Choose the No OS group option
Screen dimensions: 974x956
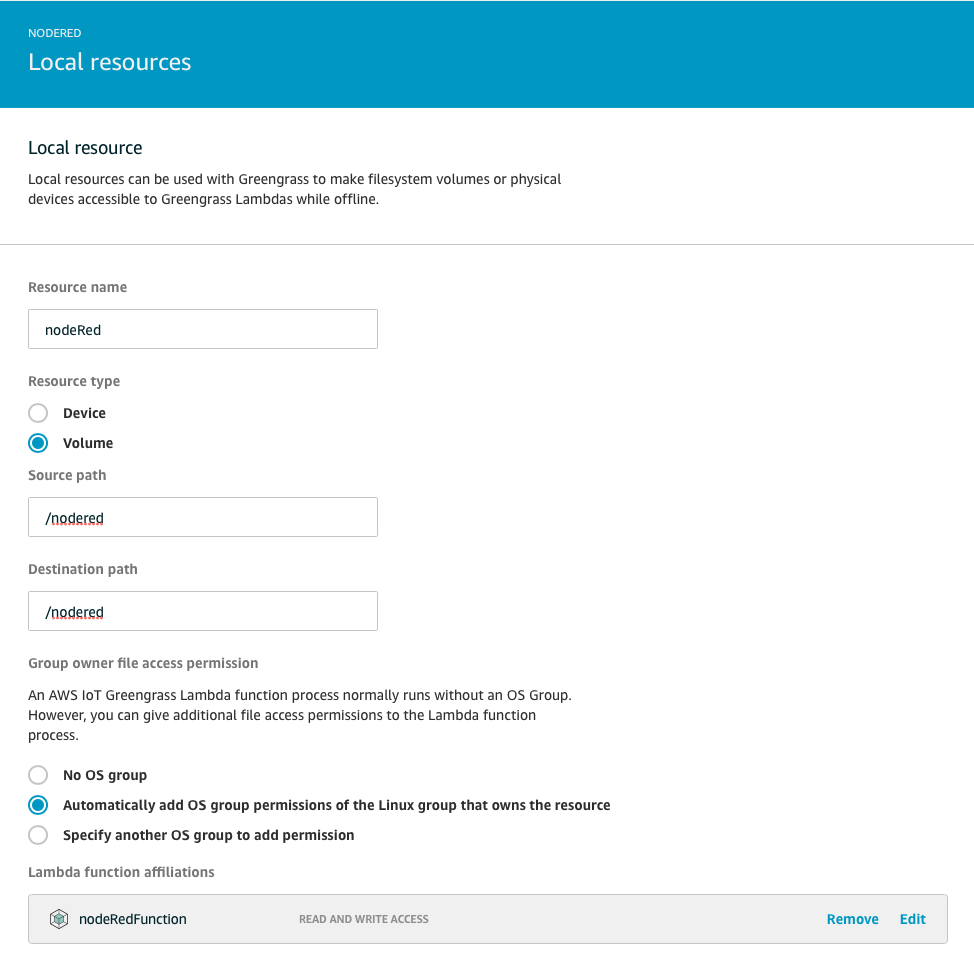(38, 775)
